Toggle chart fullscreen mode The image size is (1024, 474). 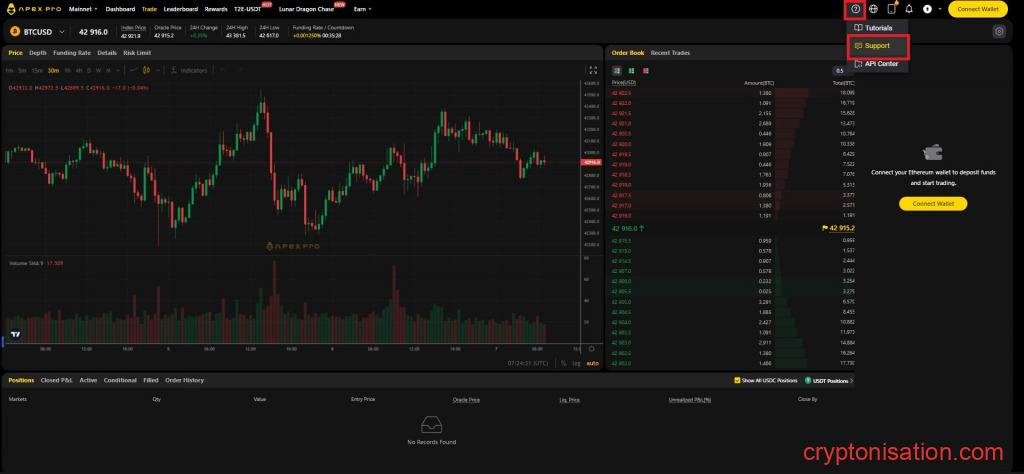pos(592,70)
